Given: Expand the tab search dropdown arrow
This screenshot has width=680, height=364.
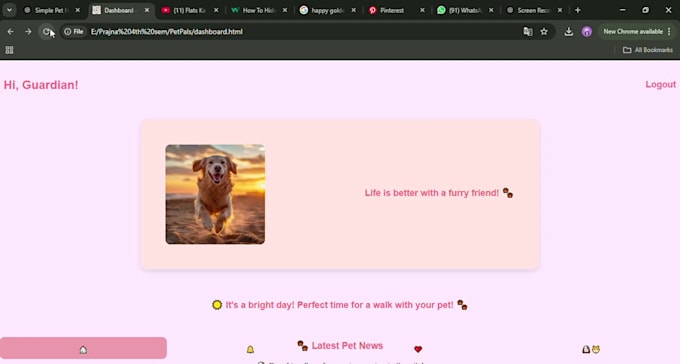Looking at the screenshot, I should click(x=9, y=10).
